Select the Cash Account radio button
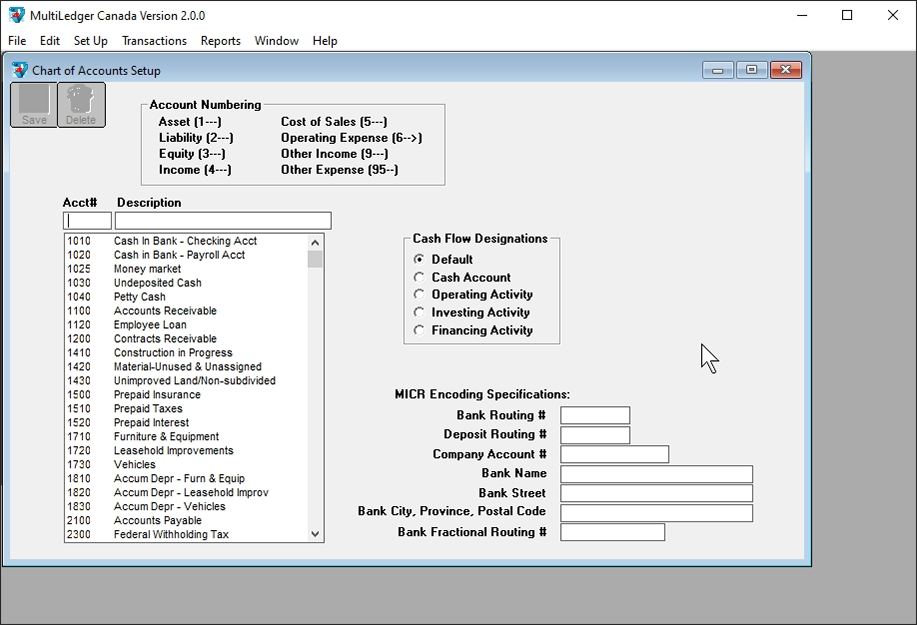 (x=420, y=277)
